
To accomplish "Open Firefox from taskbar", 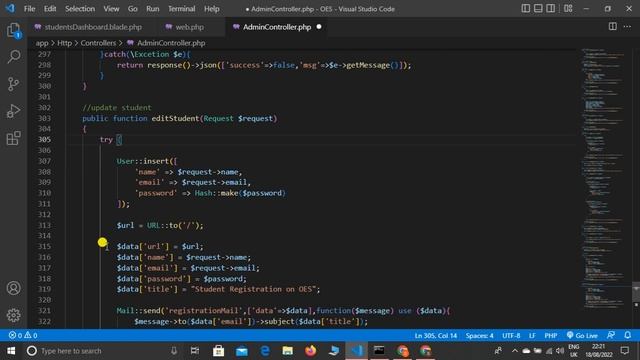I will (311, 351).
